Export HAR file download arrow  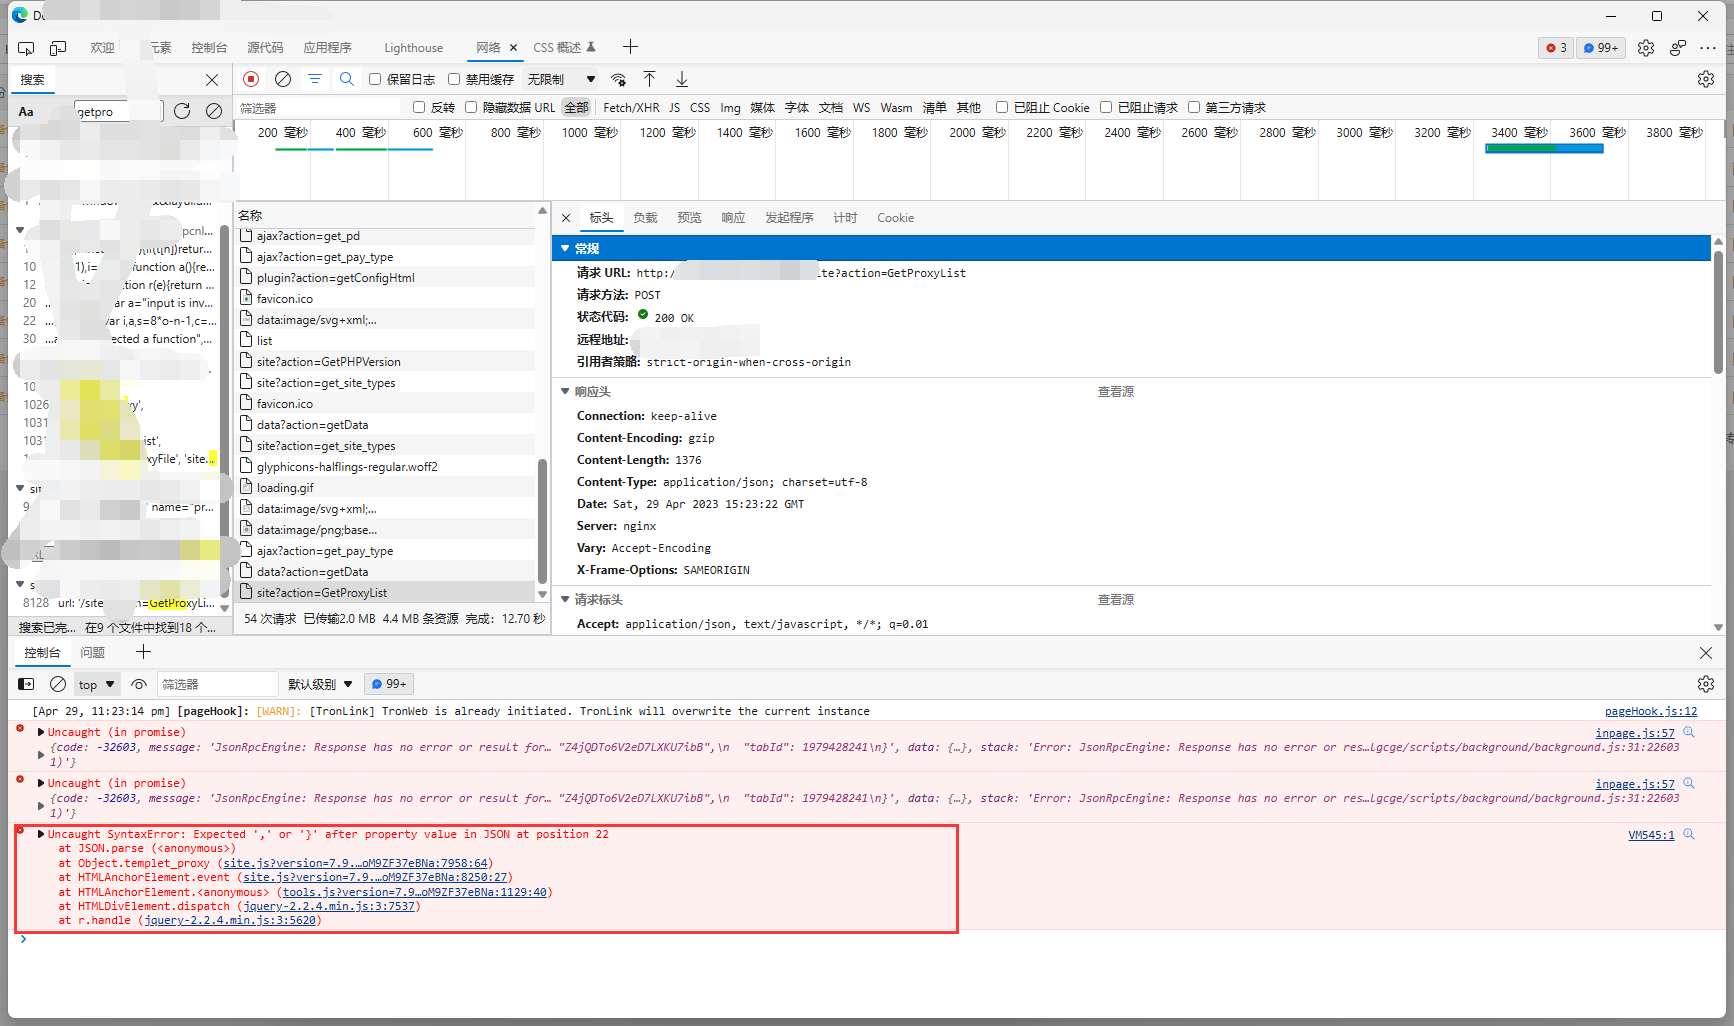[682, 79]
